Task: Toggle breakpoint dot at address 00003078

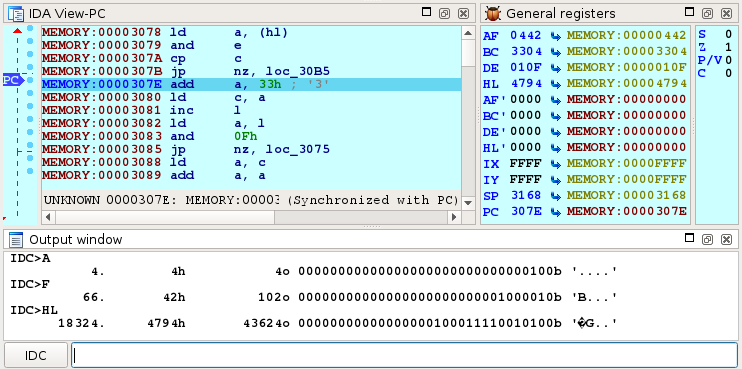Action: coord(30,28)
